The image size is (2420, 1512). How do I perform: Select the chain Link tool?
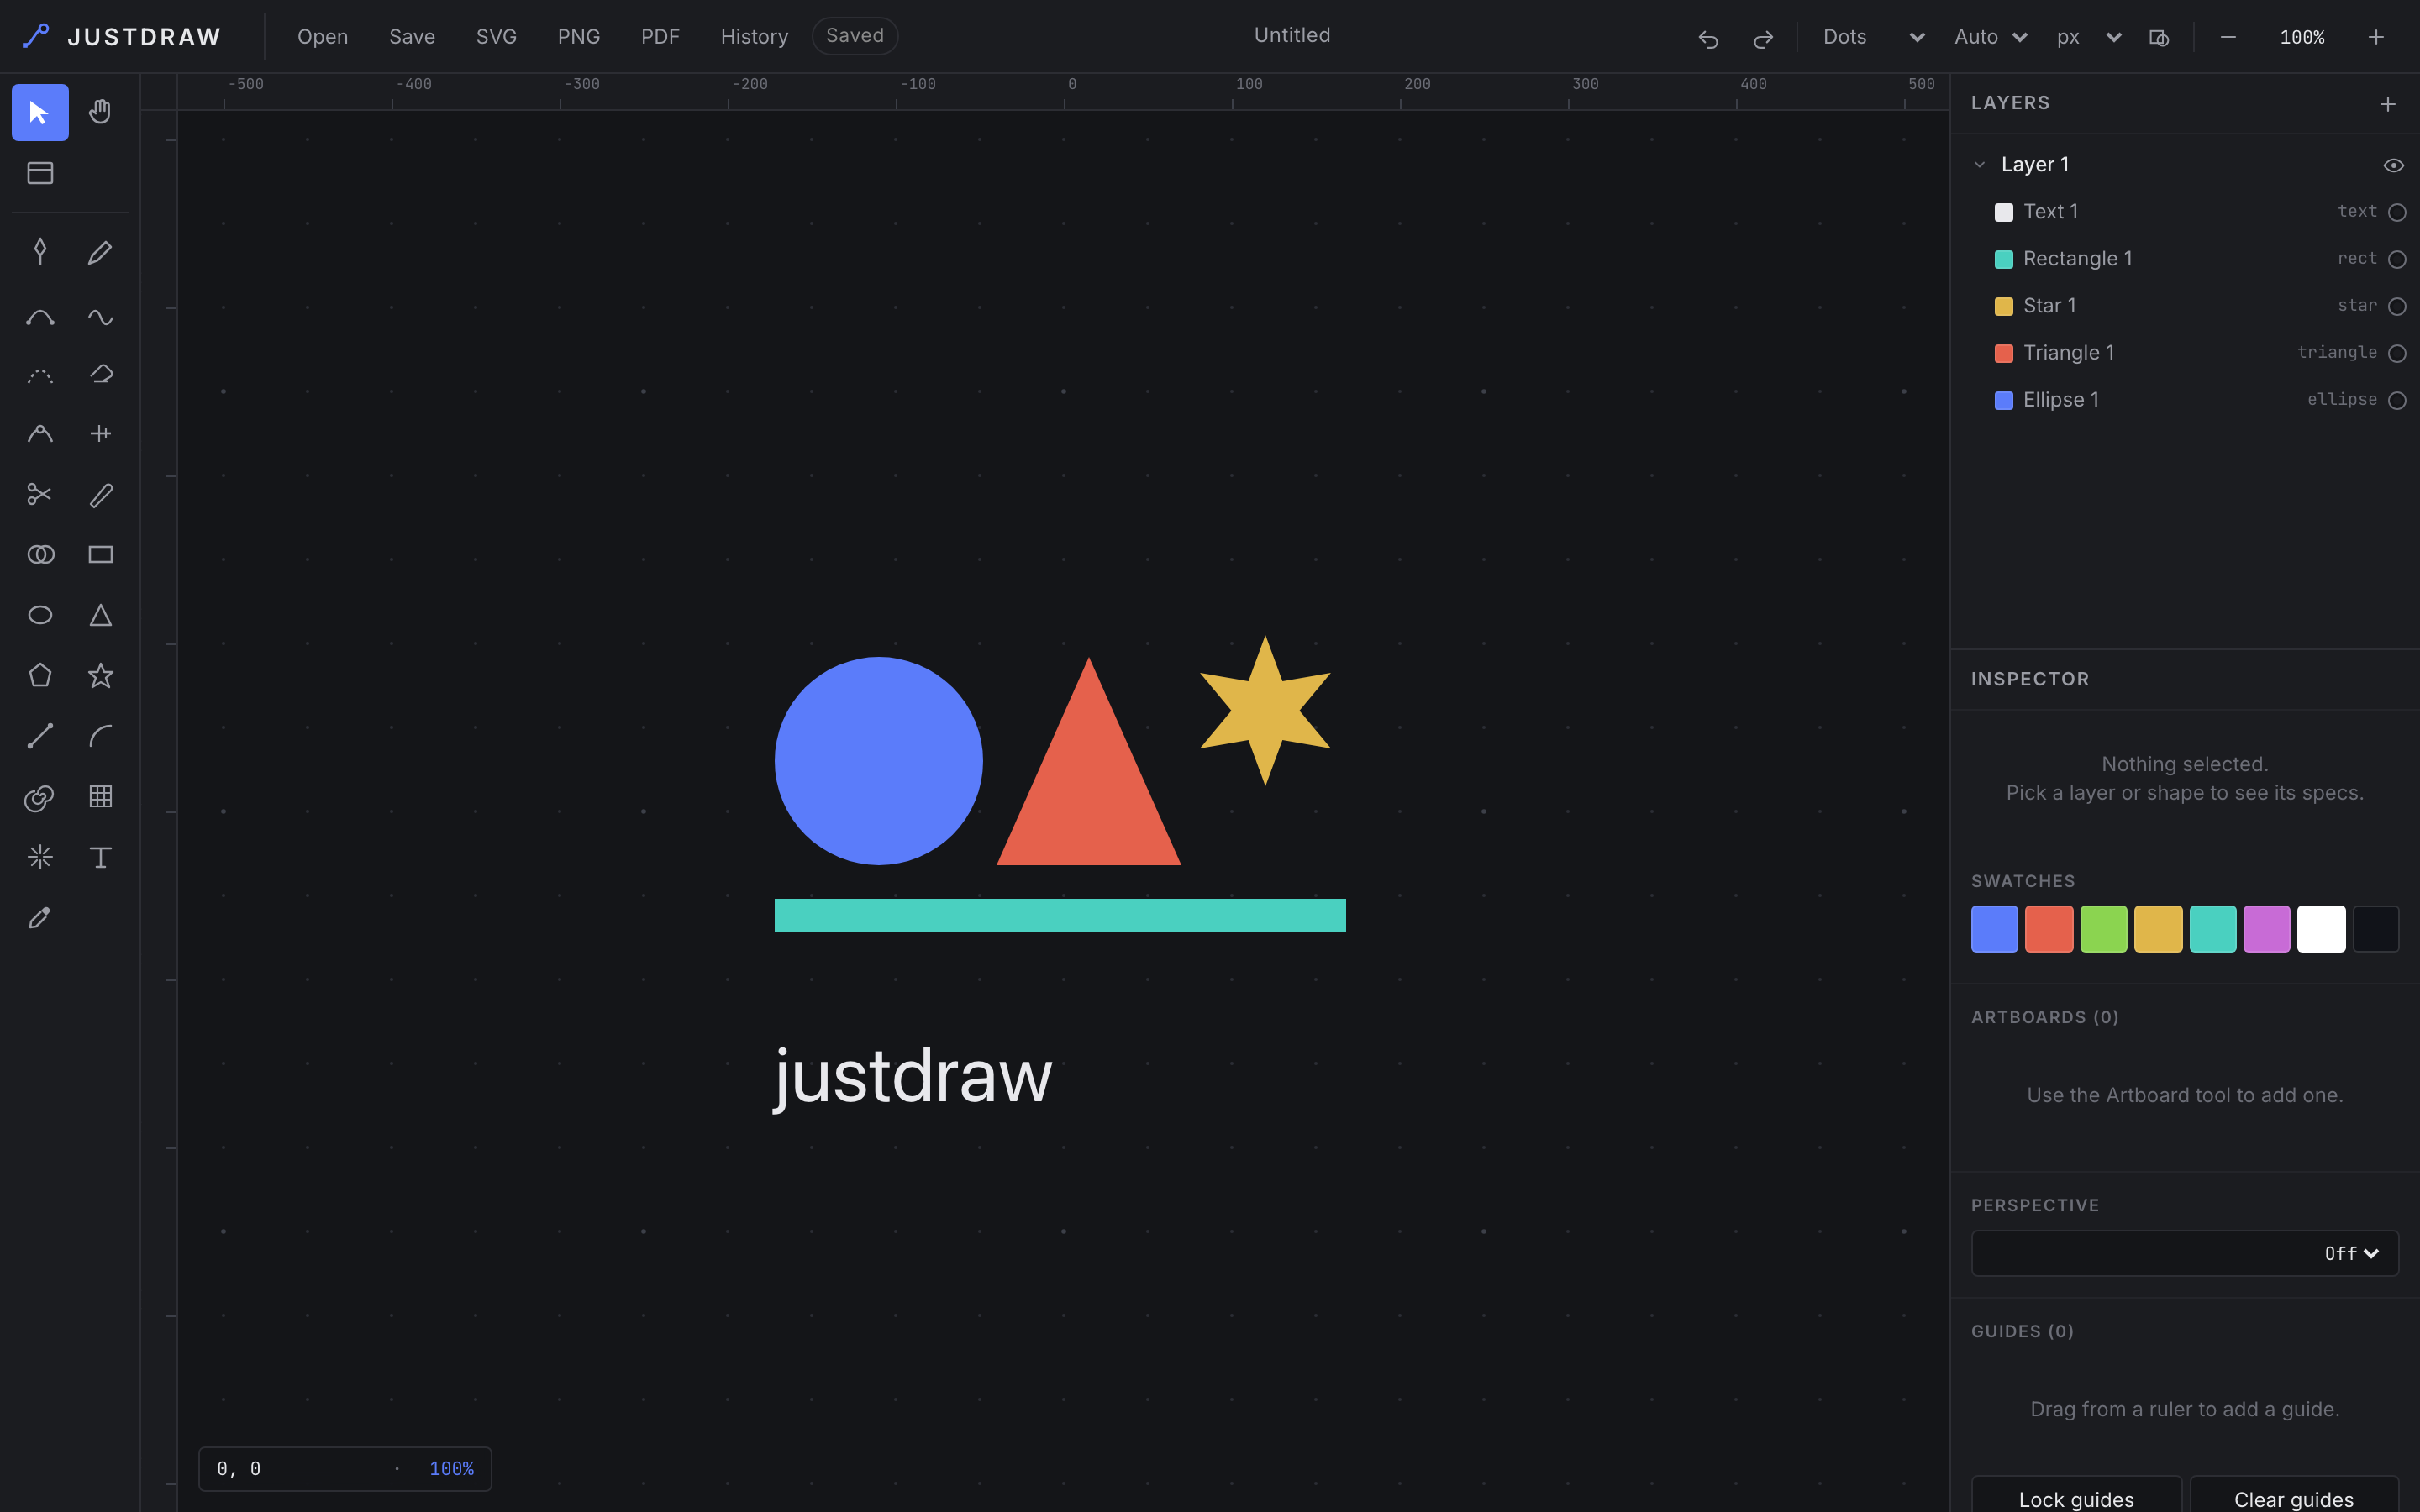tap(40, 797)
